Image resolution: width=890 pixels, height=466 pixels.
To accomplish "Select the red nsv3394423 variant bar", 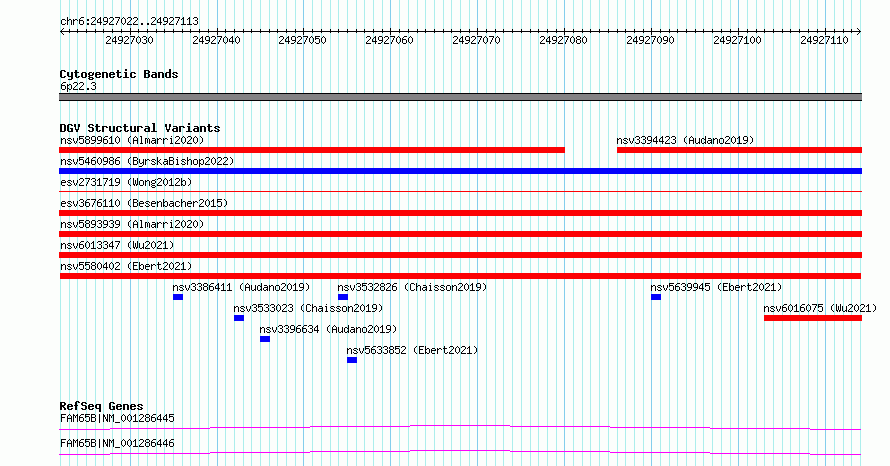I will tap(740, 150).
